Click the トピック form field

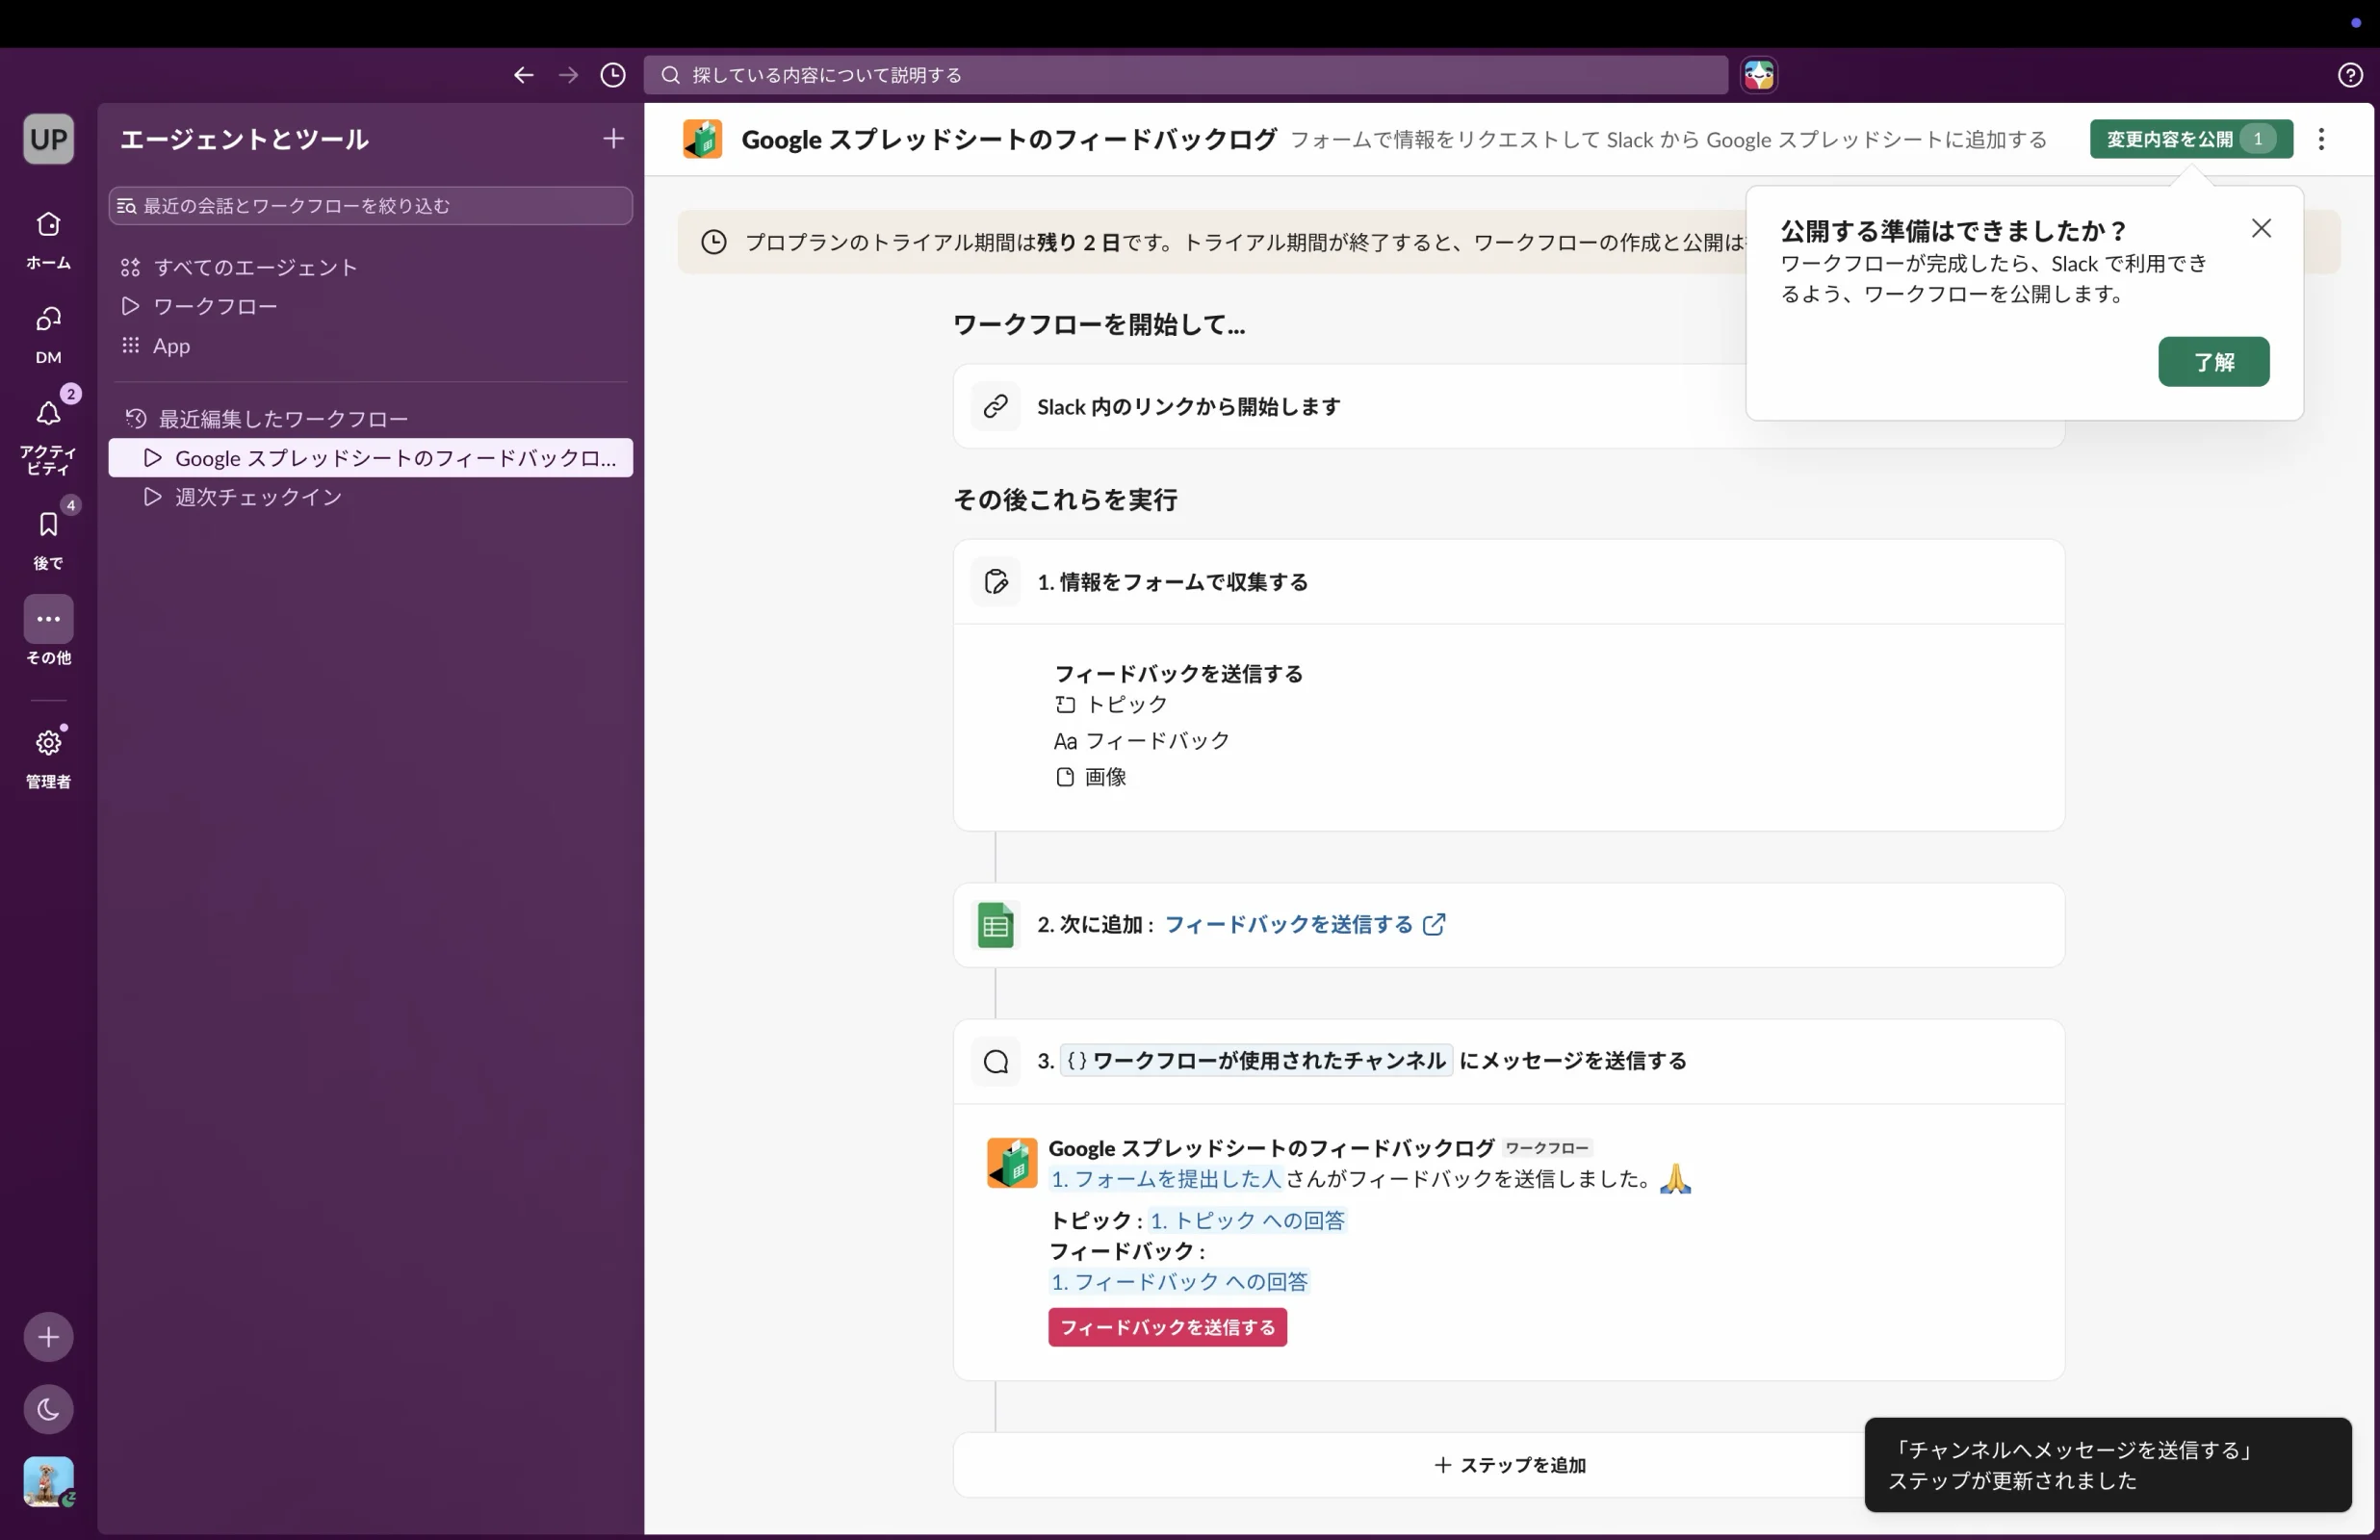(x=1111, y=704)
